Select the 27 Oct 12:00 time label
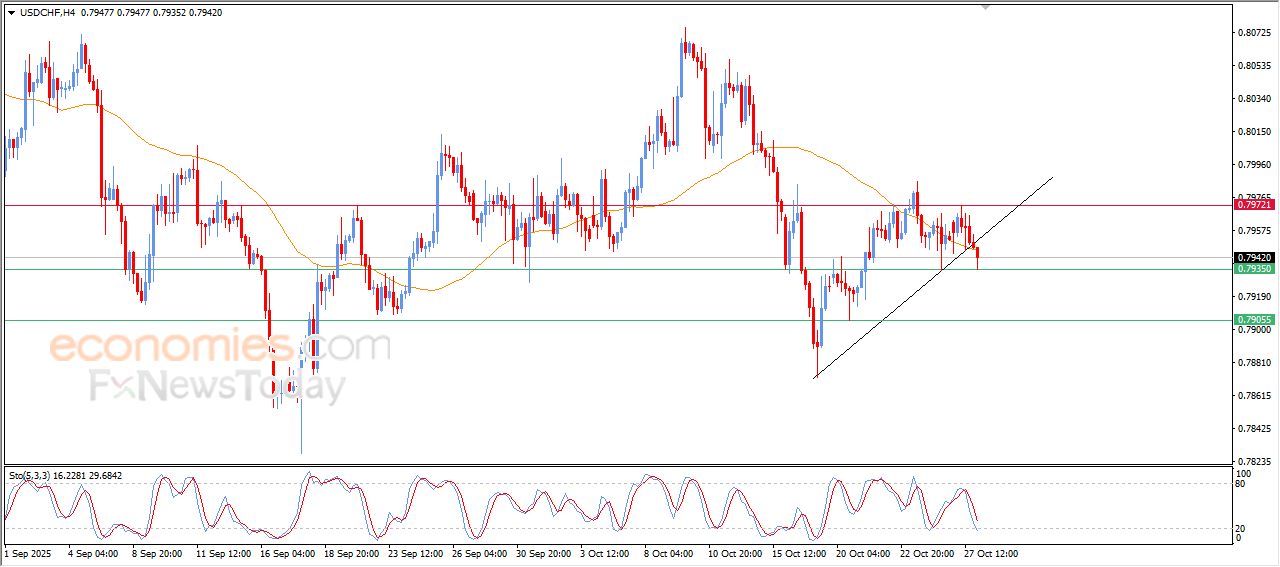The width and height of the screenshot is (1280, 567). 990,552
